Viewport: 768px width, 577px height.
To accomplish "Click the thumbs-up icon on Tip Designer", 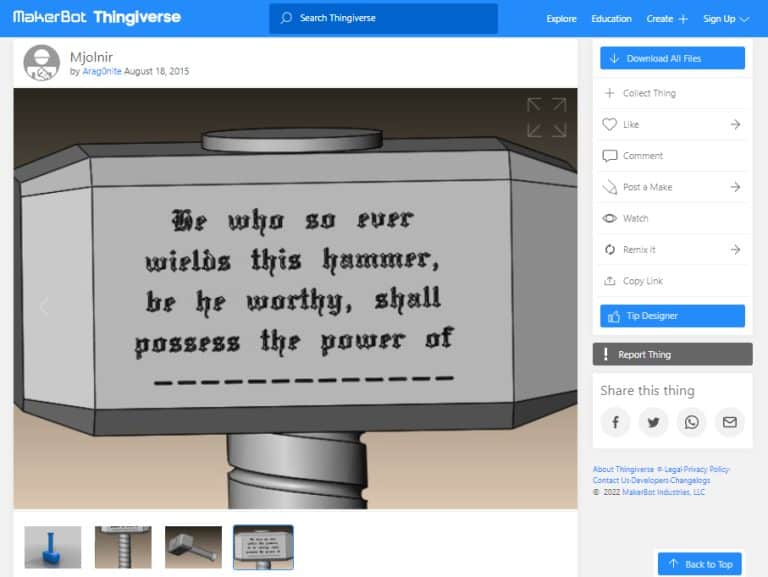I will click(614, 316).
